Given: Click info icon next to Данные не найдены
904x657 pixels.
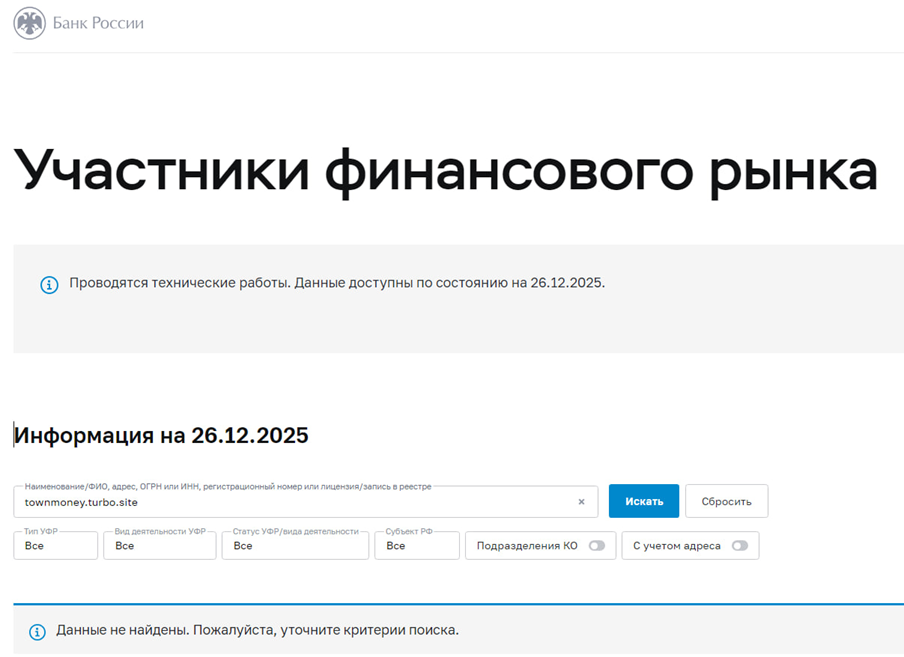Looking at the screenshot, I should (x=37, y=632).
